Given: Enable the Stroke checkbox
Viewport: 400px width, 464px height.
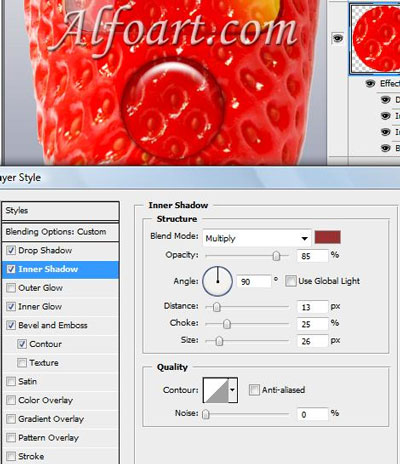Looking at the screenshot, I should point(11,456).
